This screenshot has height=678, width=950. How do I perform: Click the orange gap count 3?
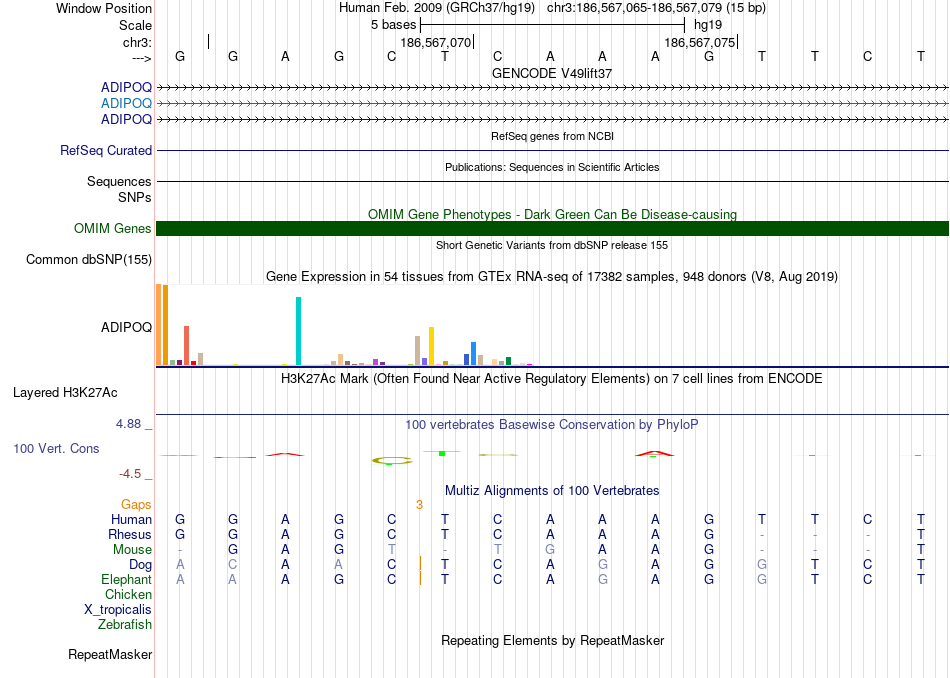pos(419,505)
